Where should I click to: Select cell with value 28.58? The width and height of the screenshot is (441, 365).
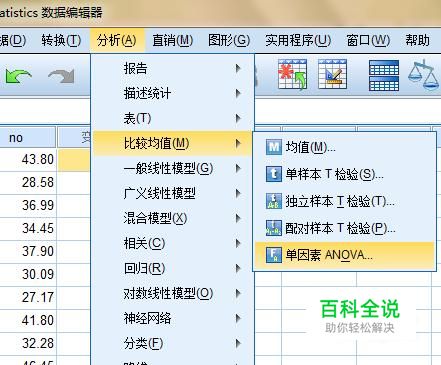28,182
